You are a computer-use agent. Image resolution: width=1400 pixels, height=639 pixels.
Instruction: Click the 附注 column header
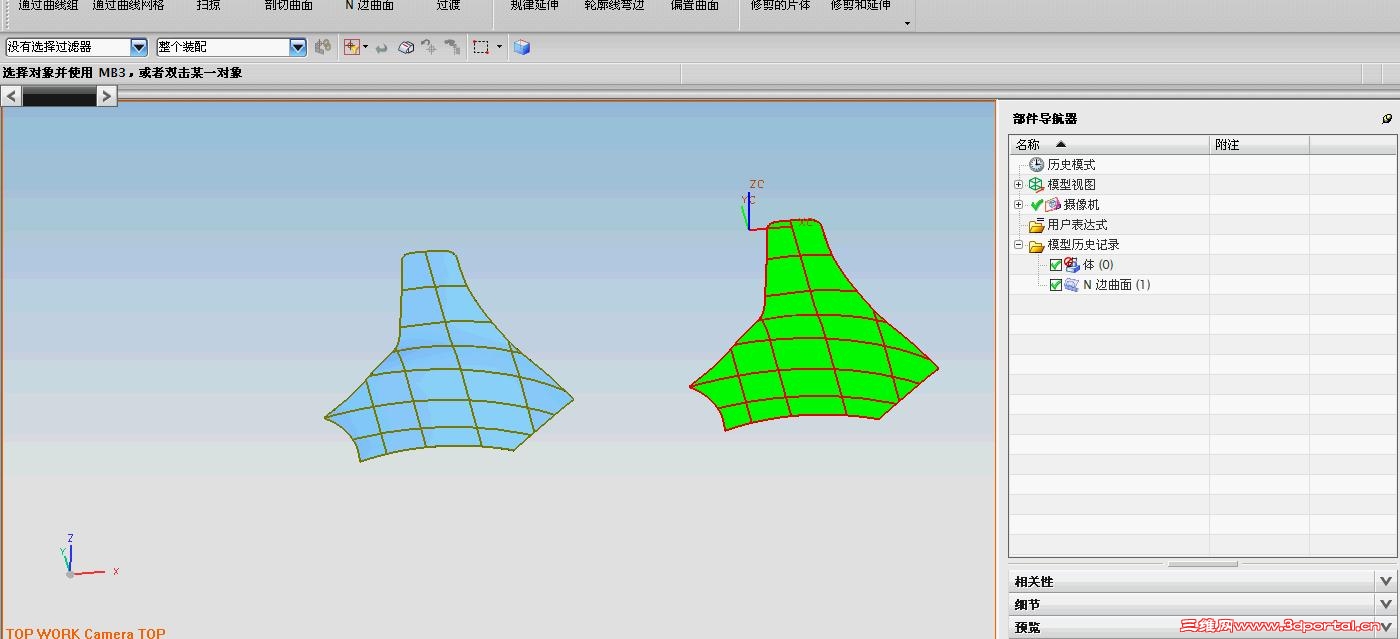click(x=1260, y=145)
